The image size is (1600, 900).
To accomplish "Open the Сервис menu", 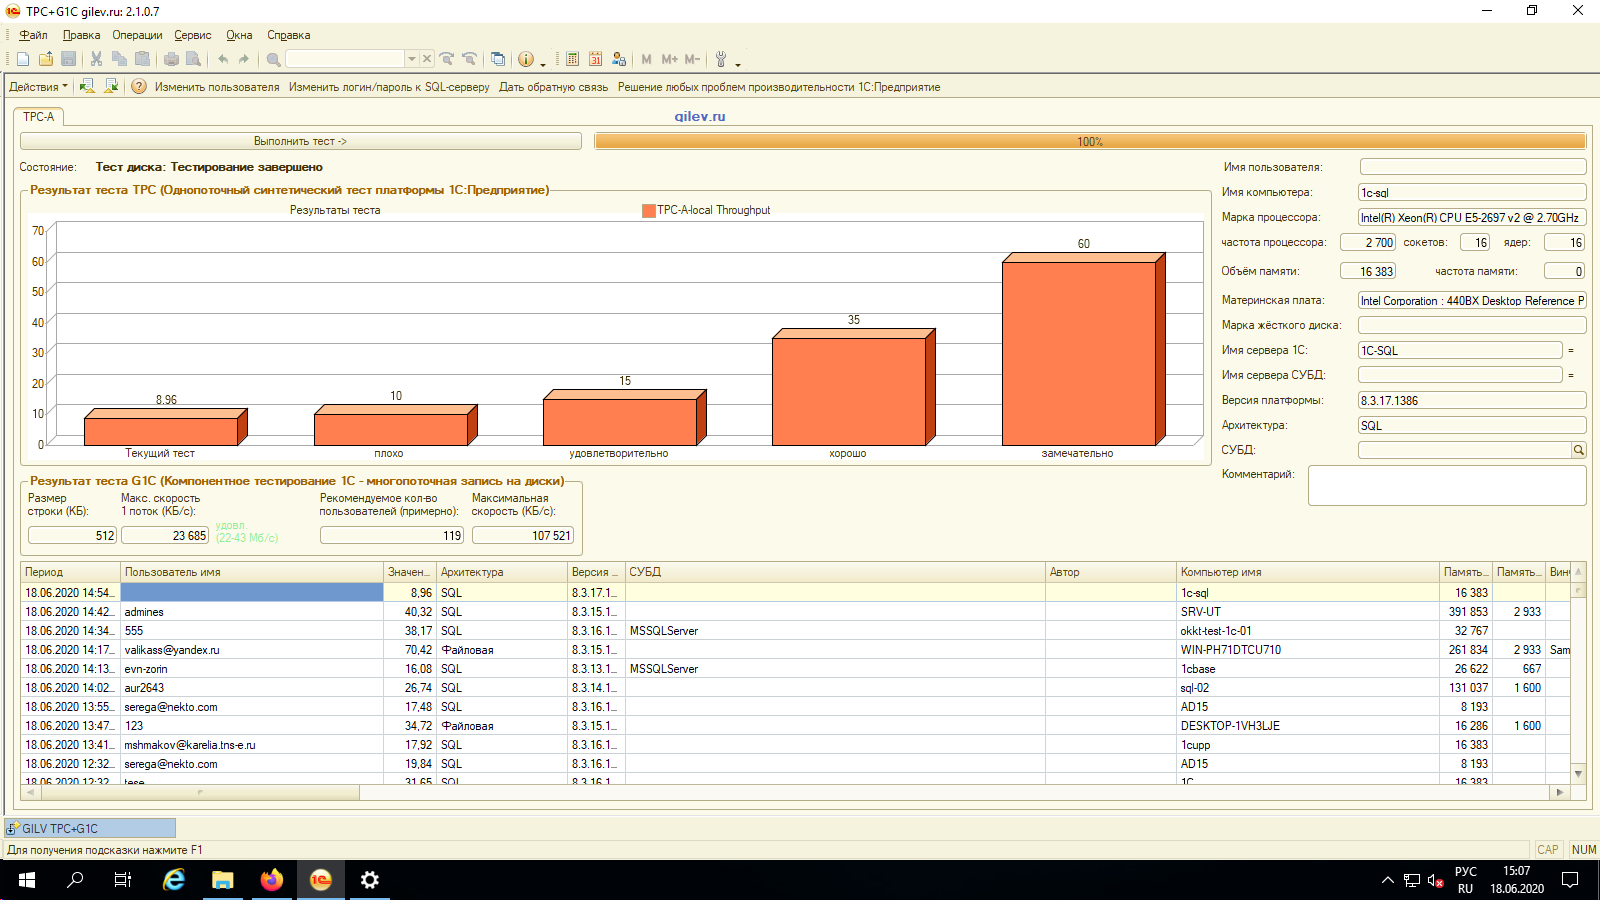I will pos(193,35).
